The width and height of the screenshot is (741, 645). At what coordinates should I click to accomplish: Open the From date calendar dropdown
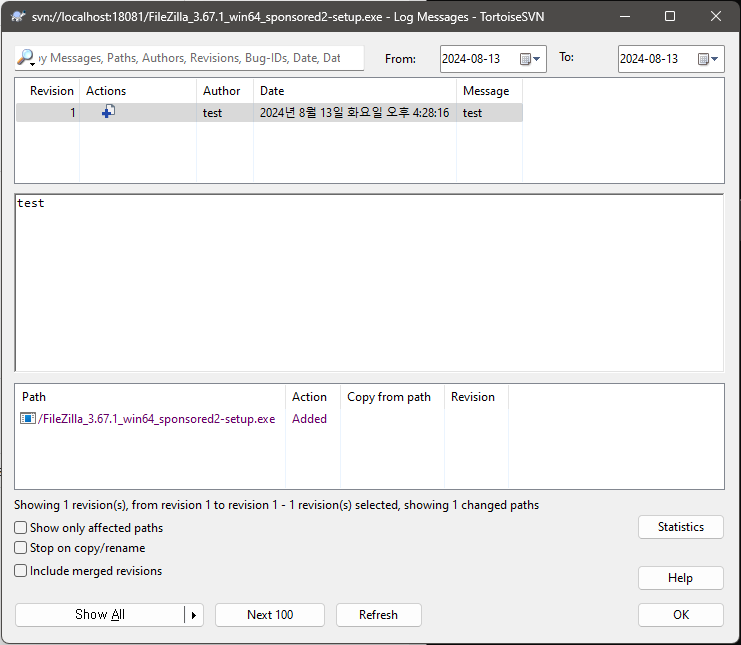(x=530, y=59)
